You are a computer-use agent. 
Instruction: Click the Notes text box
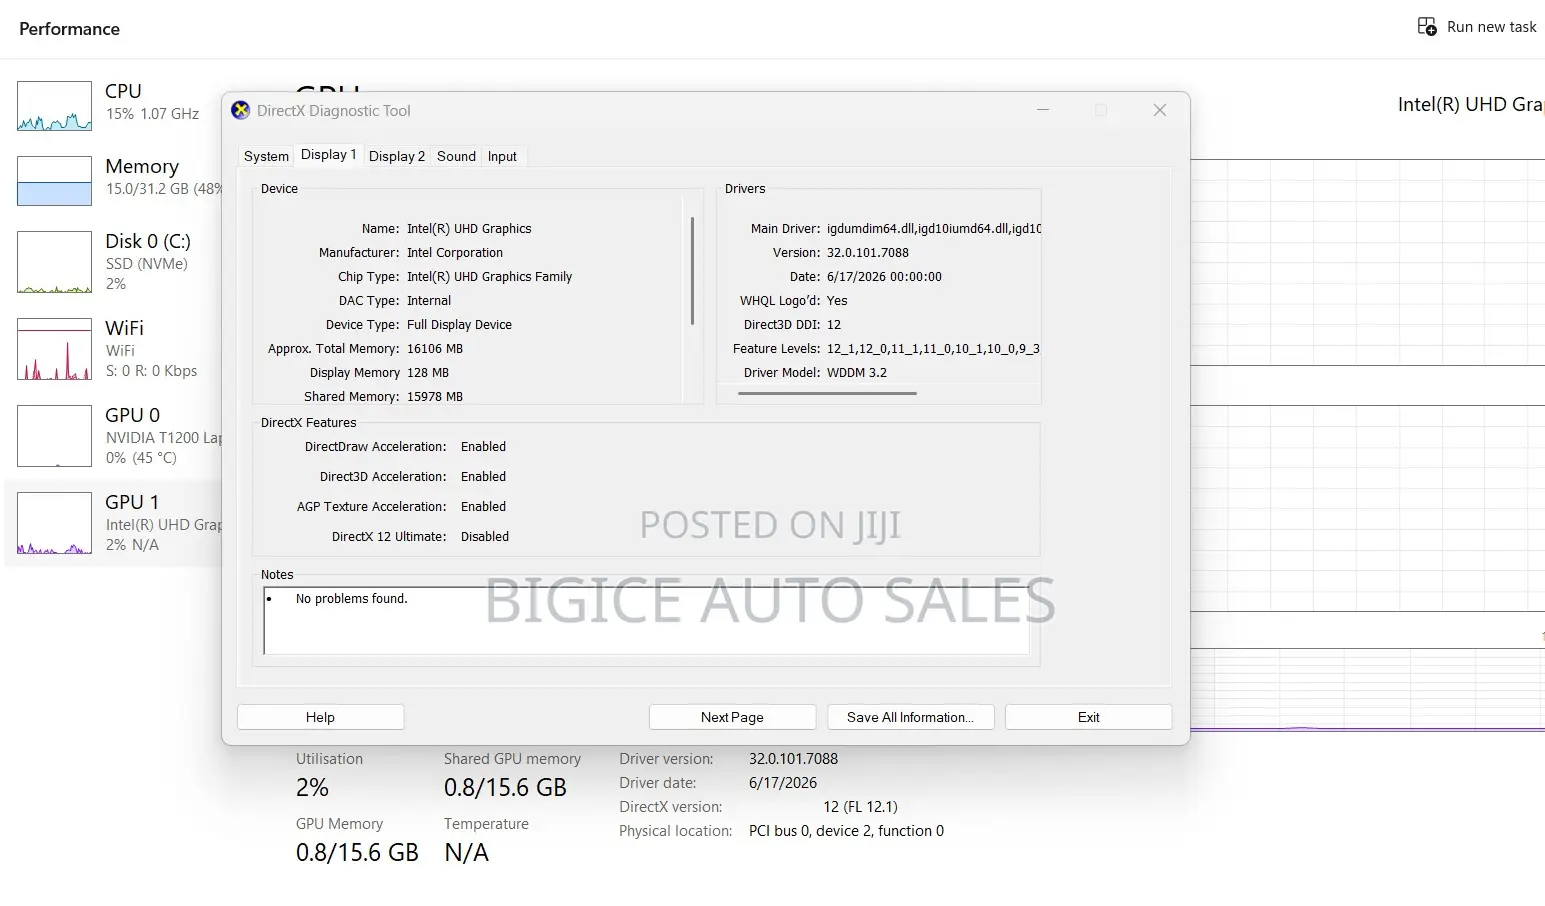(x=646, y=620)
